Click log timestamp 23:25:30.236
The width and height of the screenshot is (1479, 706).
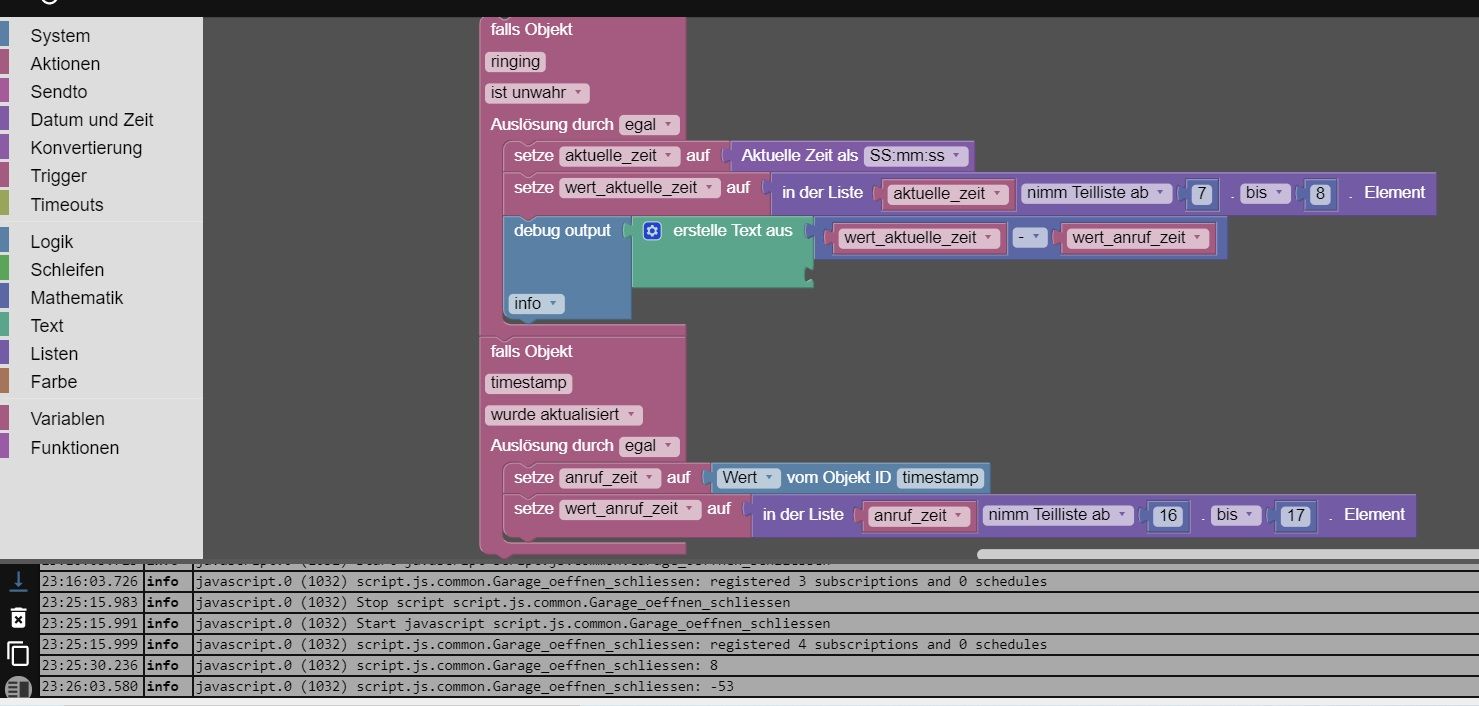point(91,665)
